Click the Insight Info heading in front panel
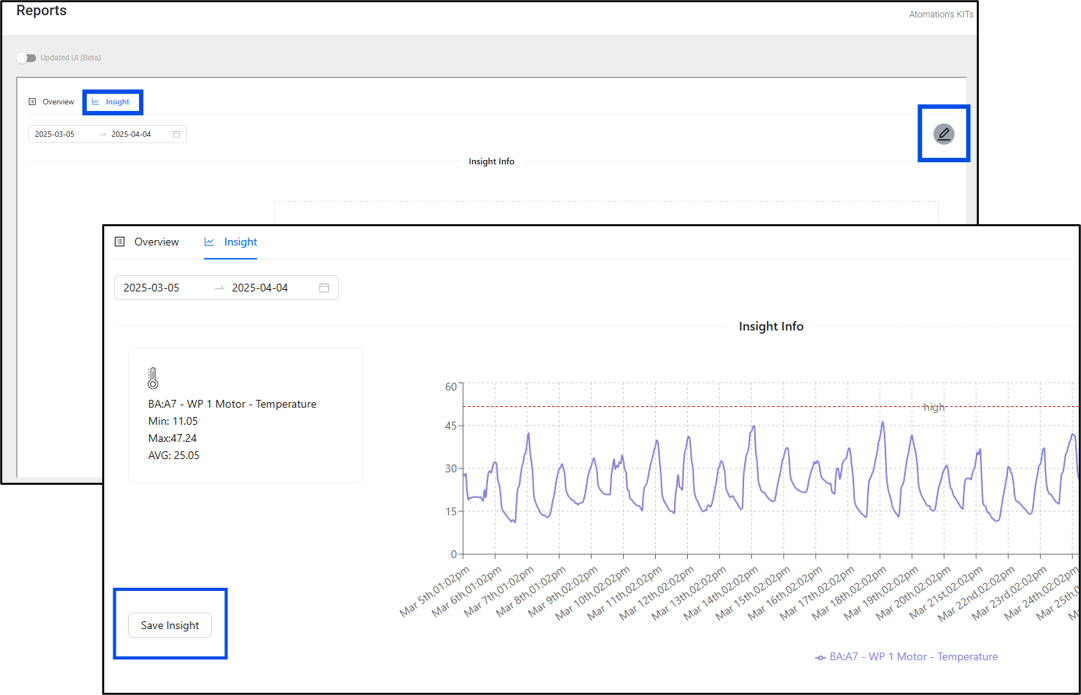Image resolution: width=1081 pixels, height=695 pixels. click(x=771, y=327)
